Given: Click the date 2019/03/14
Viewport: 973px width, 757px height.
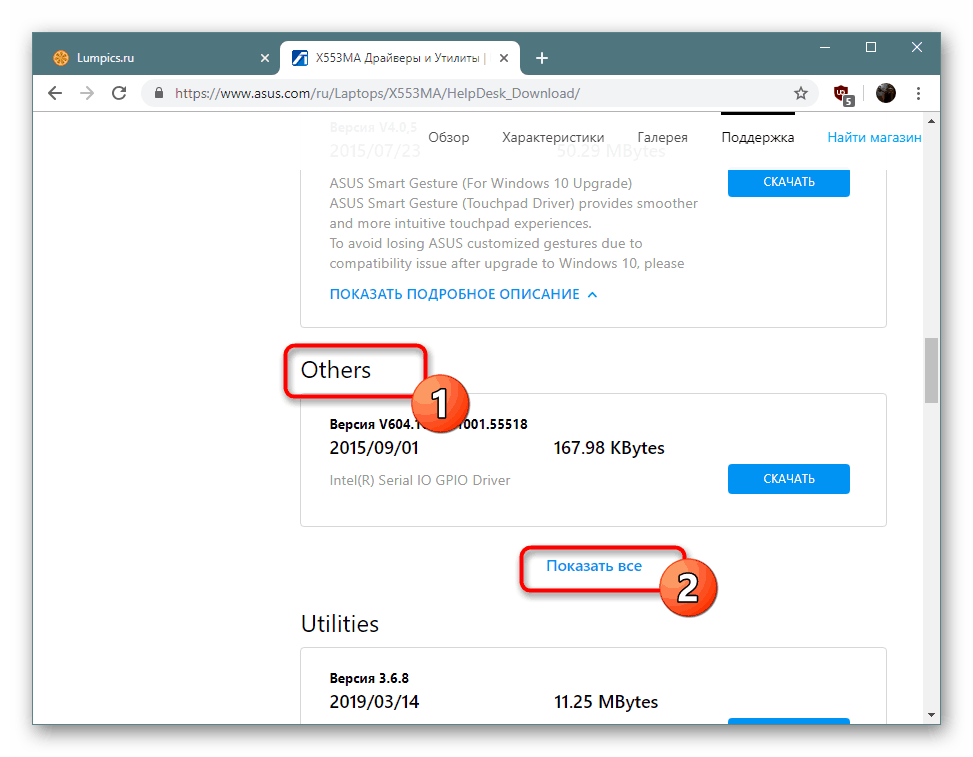Looking at the screenshot, I should 374,702.
